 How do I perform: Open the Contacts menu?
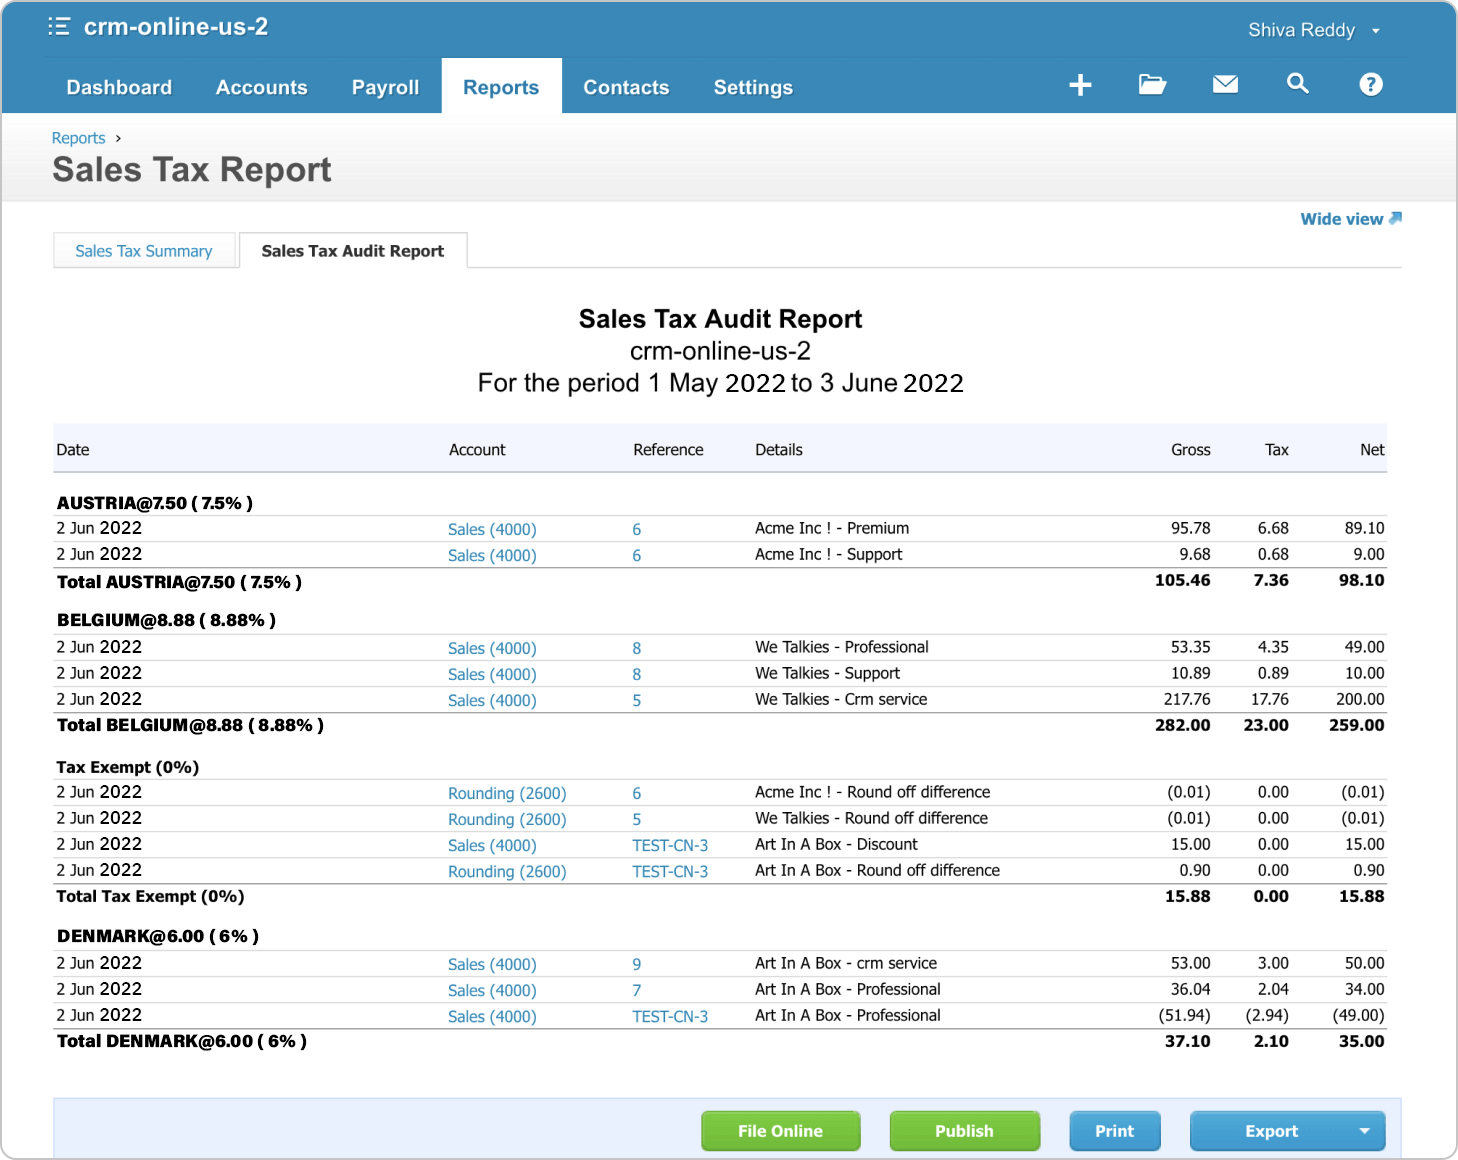click(626, 87)
